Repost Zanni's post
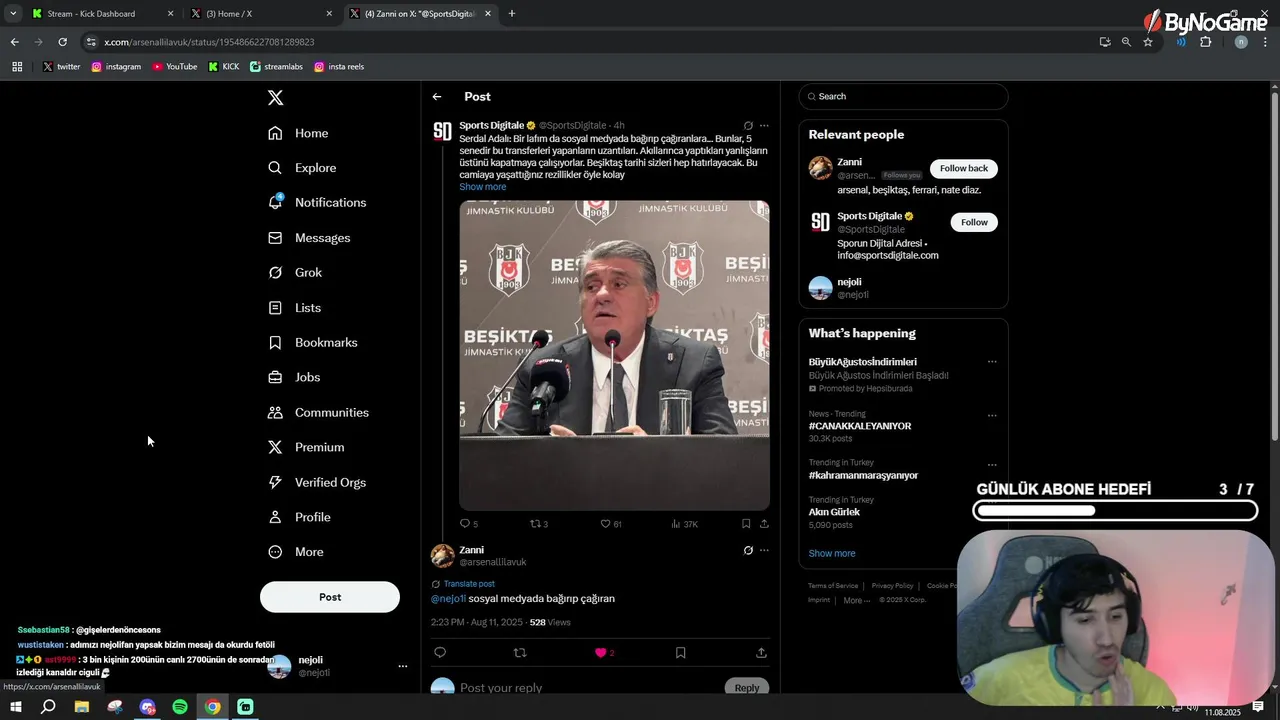Image resolution: width=1280 pixels, height=720 pixels. click(520, 653)
